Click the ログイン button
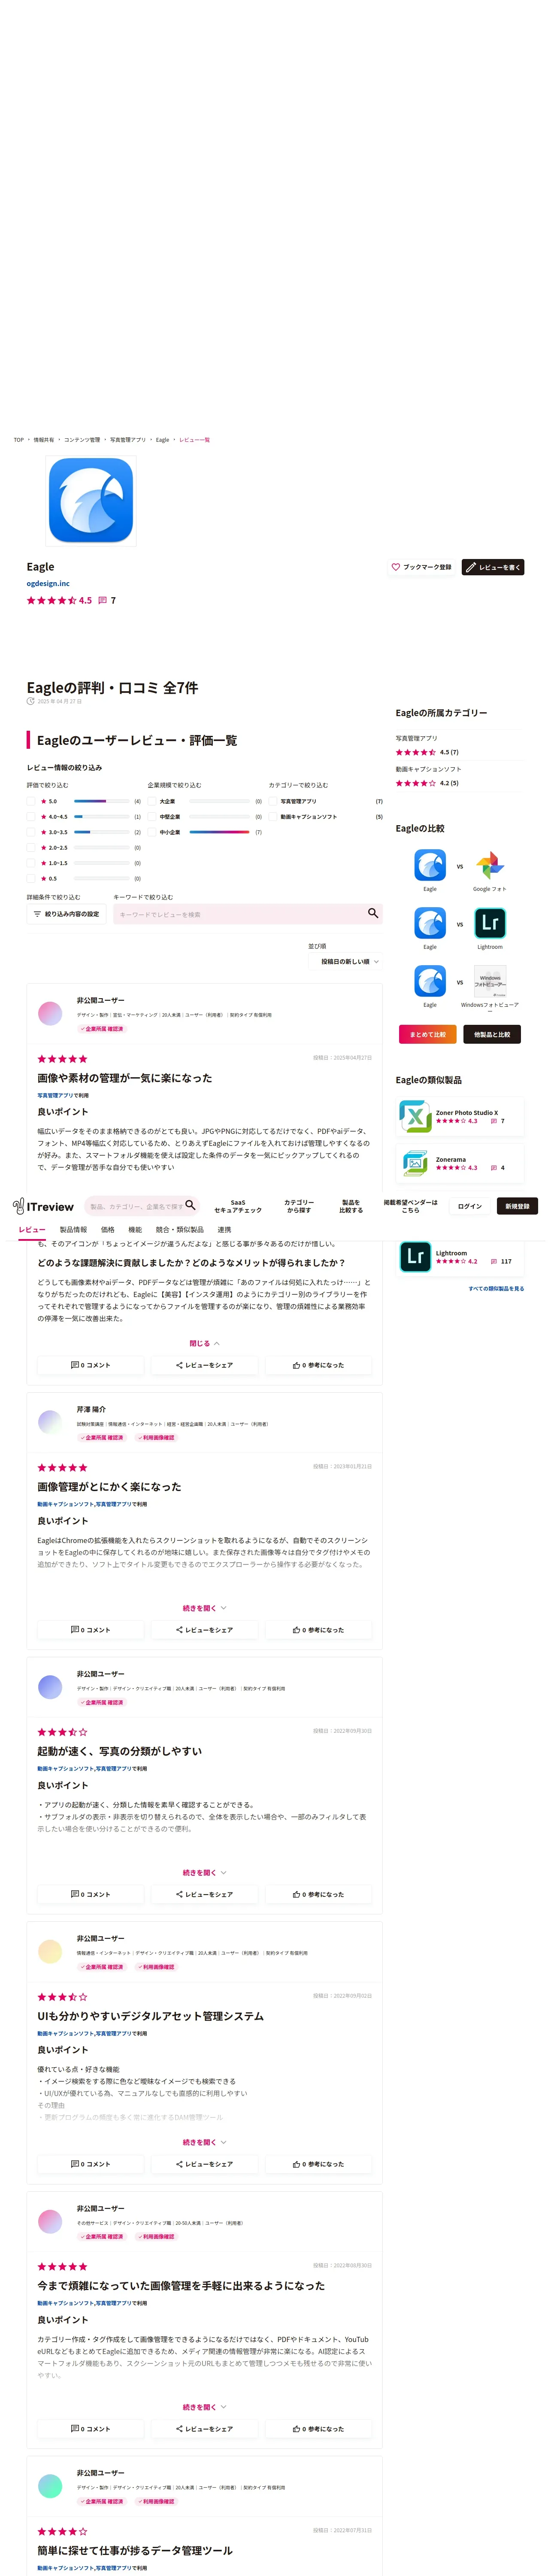The height and width of the screenshot is (2576, 551). click(x=470, y=1207)
